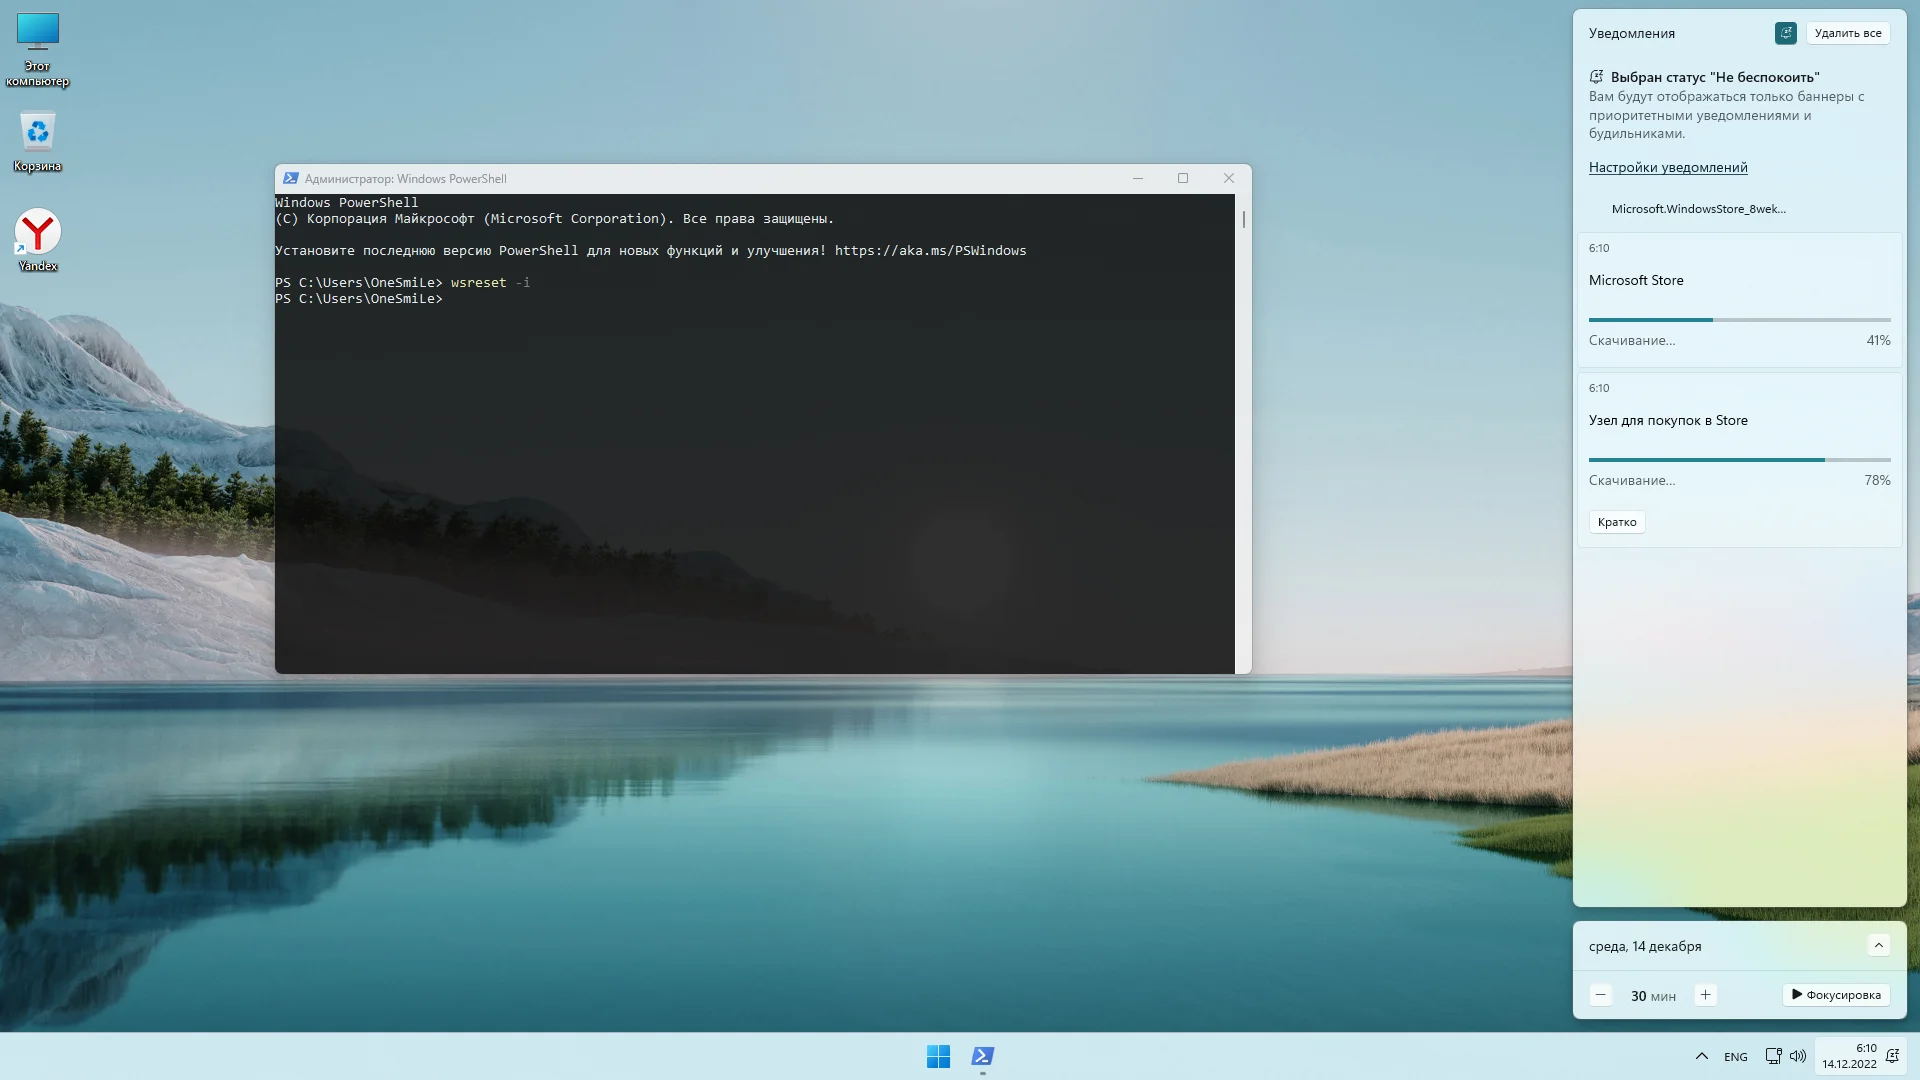Viewport: 1920px width, 1080px height.
Task: Open the Microsoft.WindowsStore notification group header
Action: click(x=1698, y=209)
